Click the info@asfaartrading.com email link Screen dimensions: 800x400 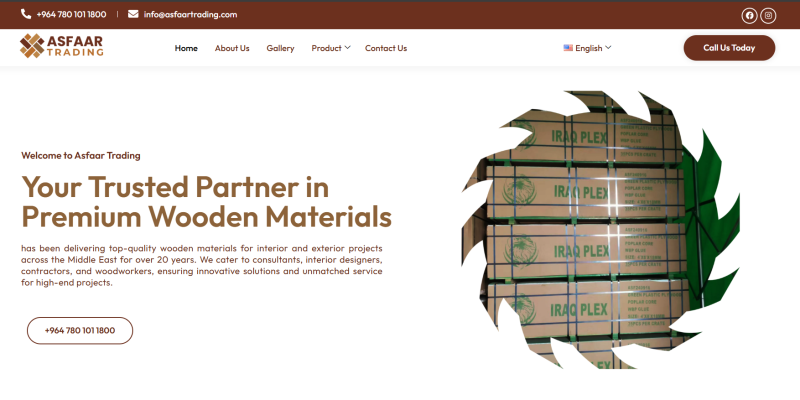click(x=190, y=14)
